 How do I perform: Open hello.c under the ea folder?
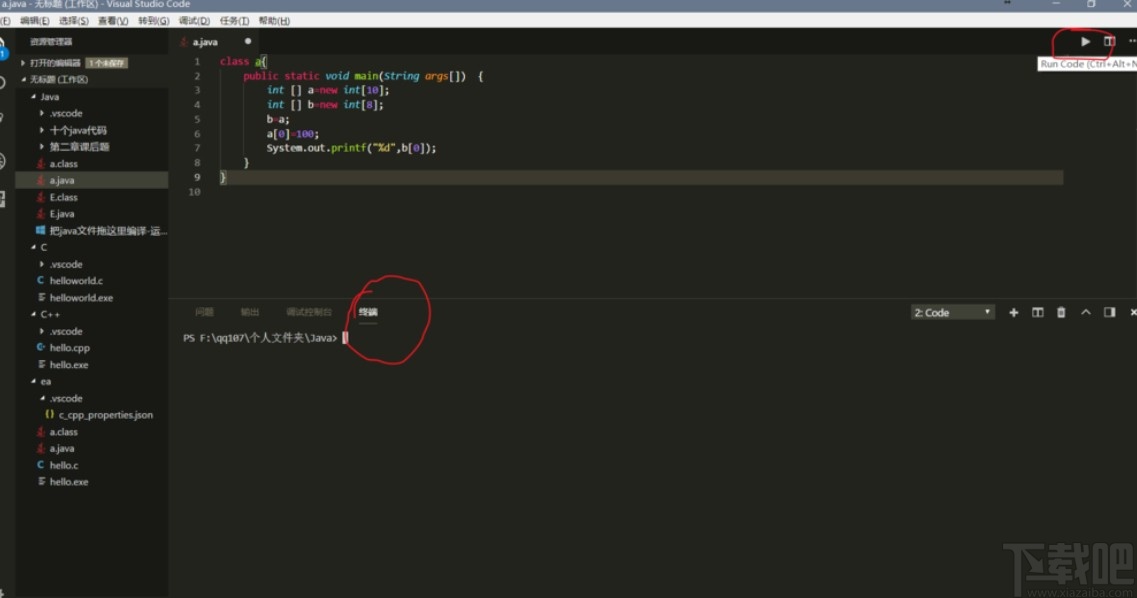64,465
